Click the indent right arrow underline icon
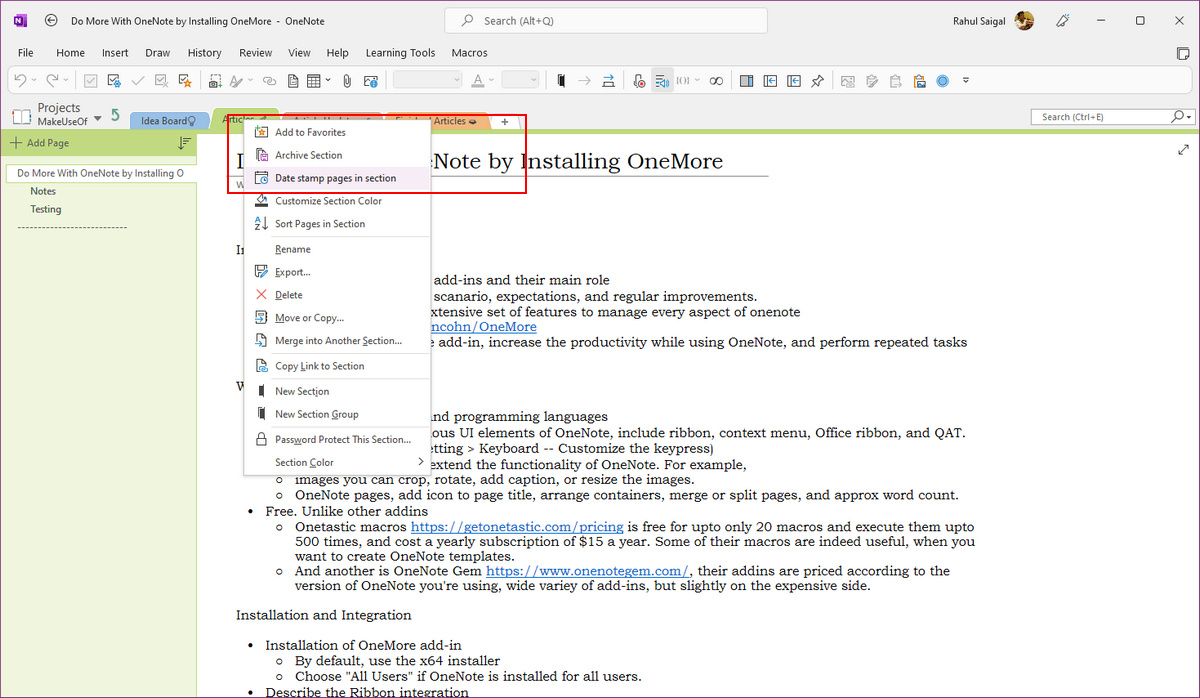This screenshot has height=698, width=1200. click(x=608, y=81)
